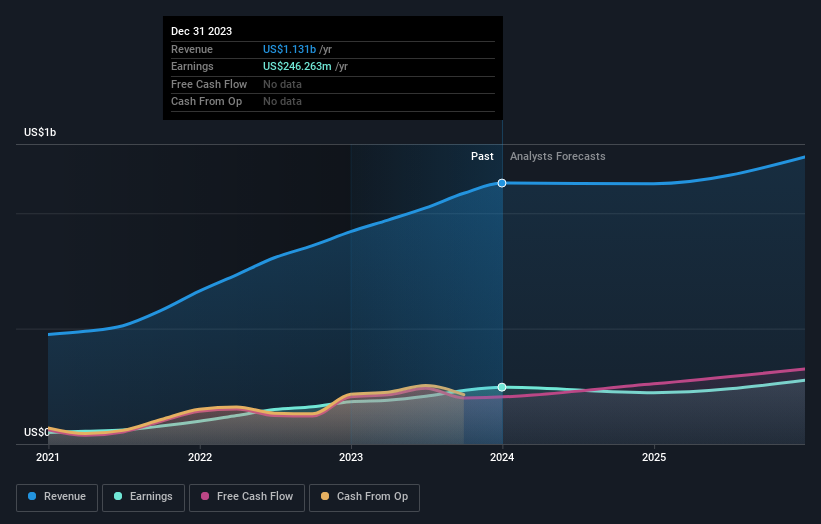The image size is (821, 524).
Task: Click the US$0 y-axis label
Action: 37,432
